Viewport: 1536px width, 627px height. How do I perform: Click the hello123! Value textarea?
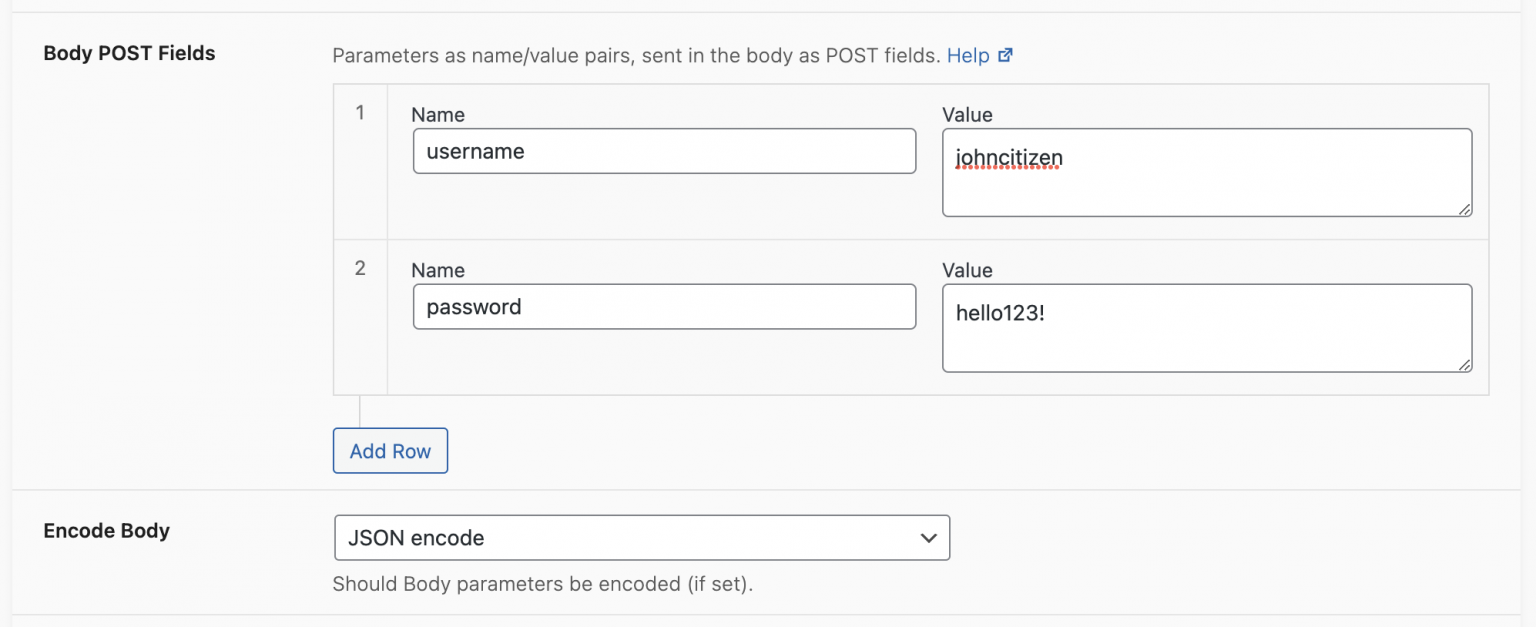(1207, 328)
